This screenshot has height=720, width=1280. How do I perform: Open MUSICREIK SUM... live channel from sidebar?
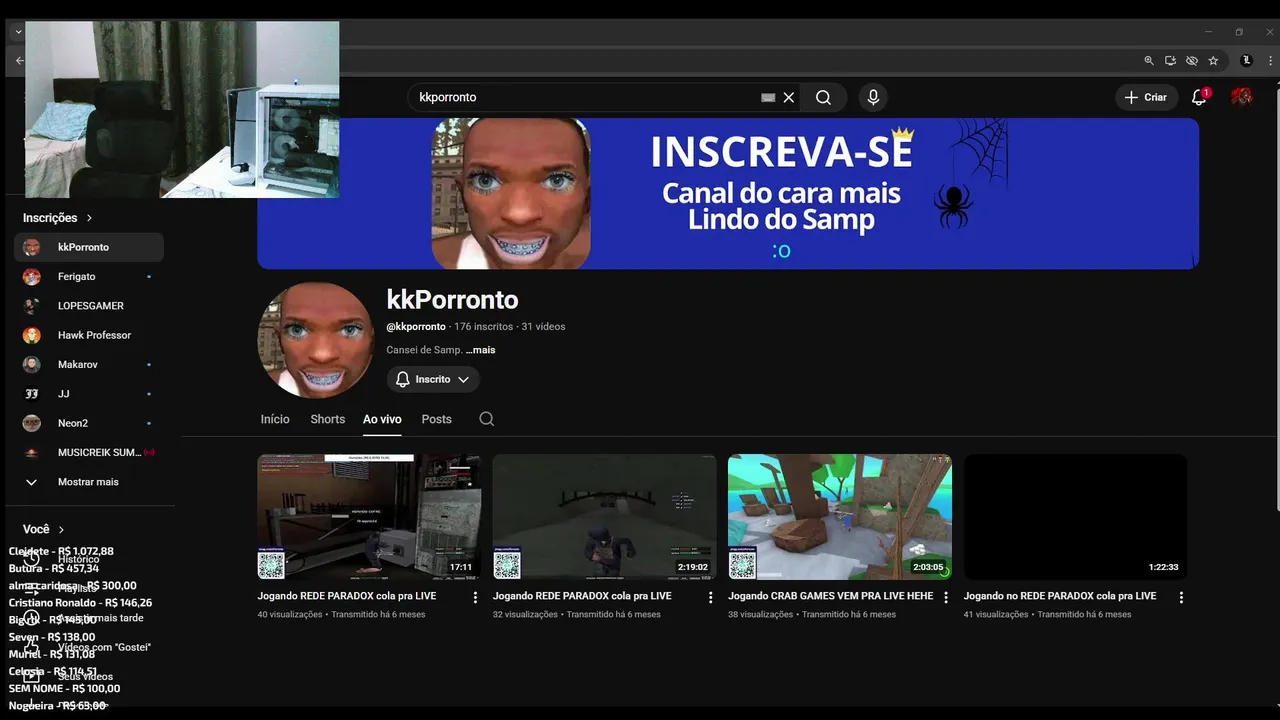(x=89, y=452)
